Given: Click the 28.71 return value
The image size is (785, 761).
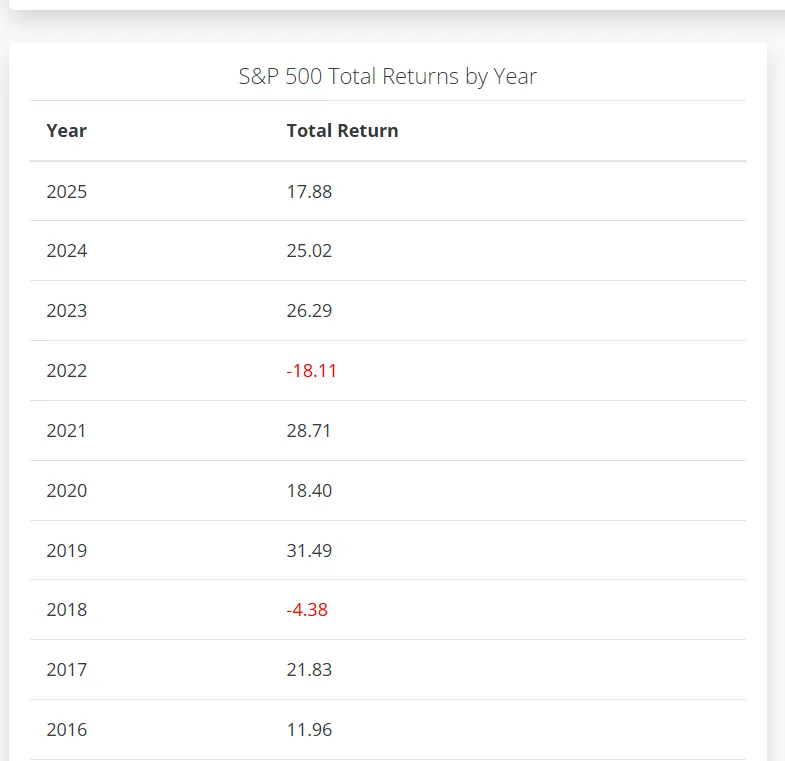Looking at the screenshot, I should pos(309,431).
